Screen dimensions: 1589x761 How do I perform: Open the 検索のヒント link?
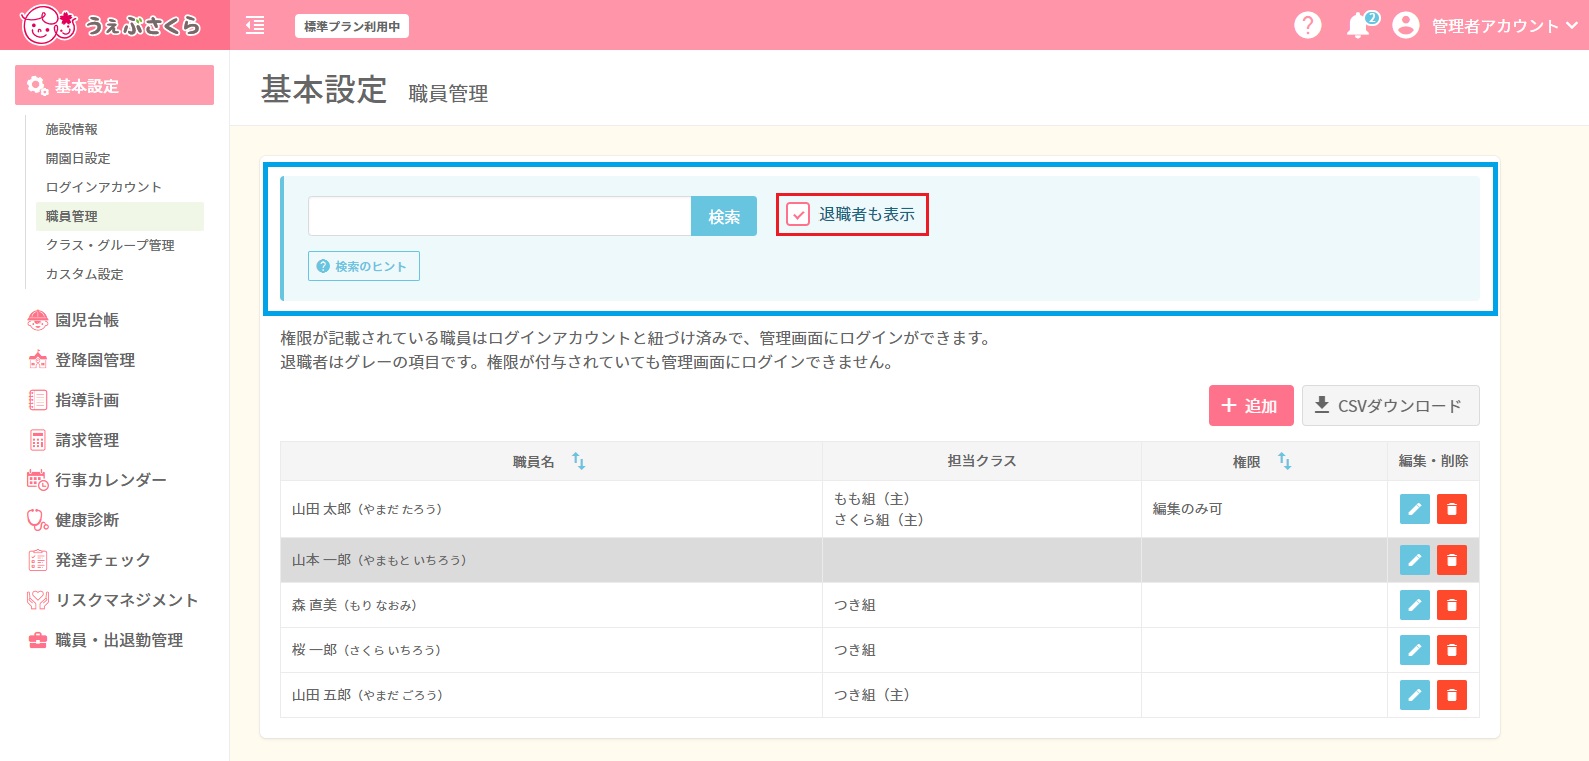363,266
